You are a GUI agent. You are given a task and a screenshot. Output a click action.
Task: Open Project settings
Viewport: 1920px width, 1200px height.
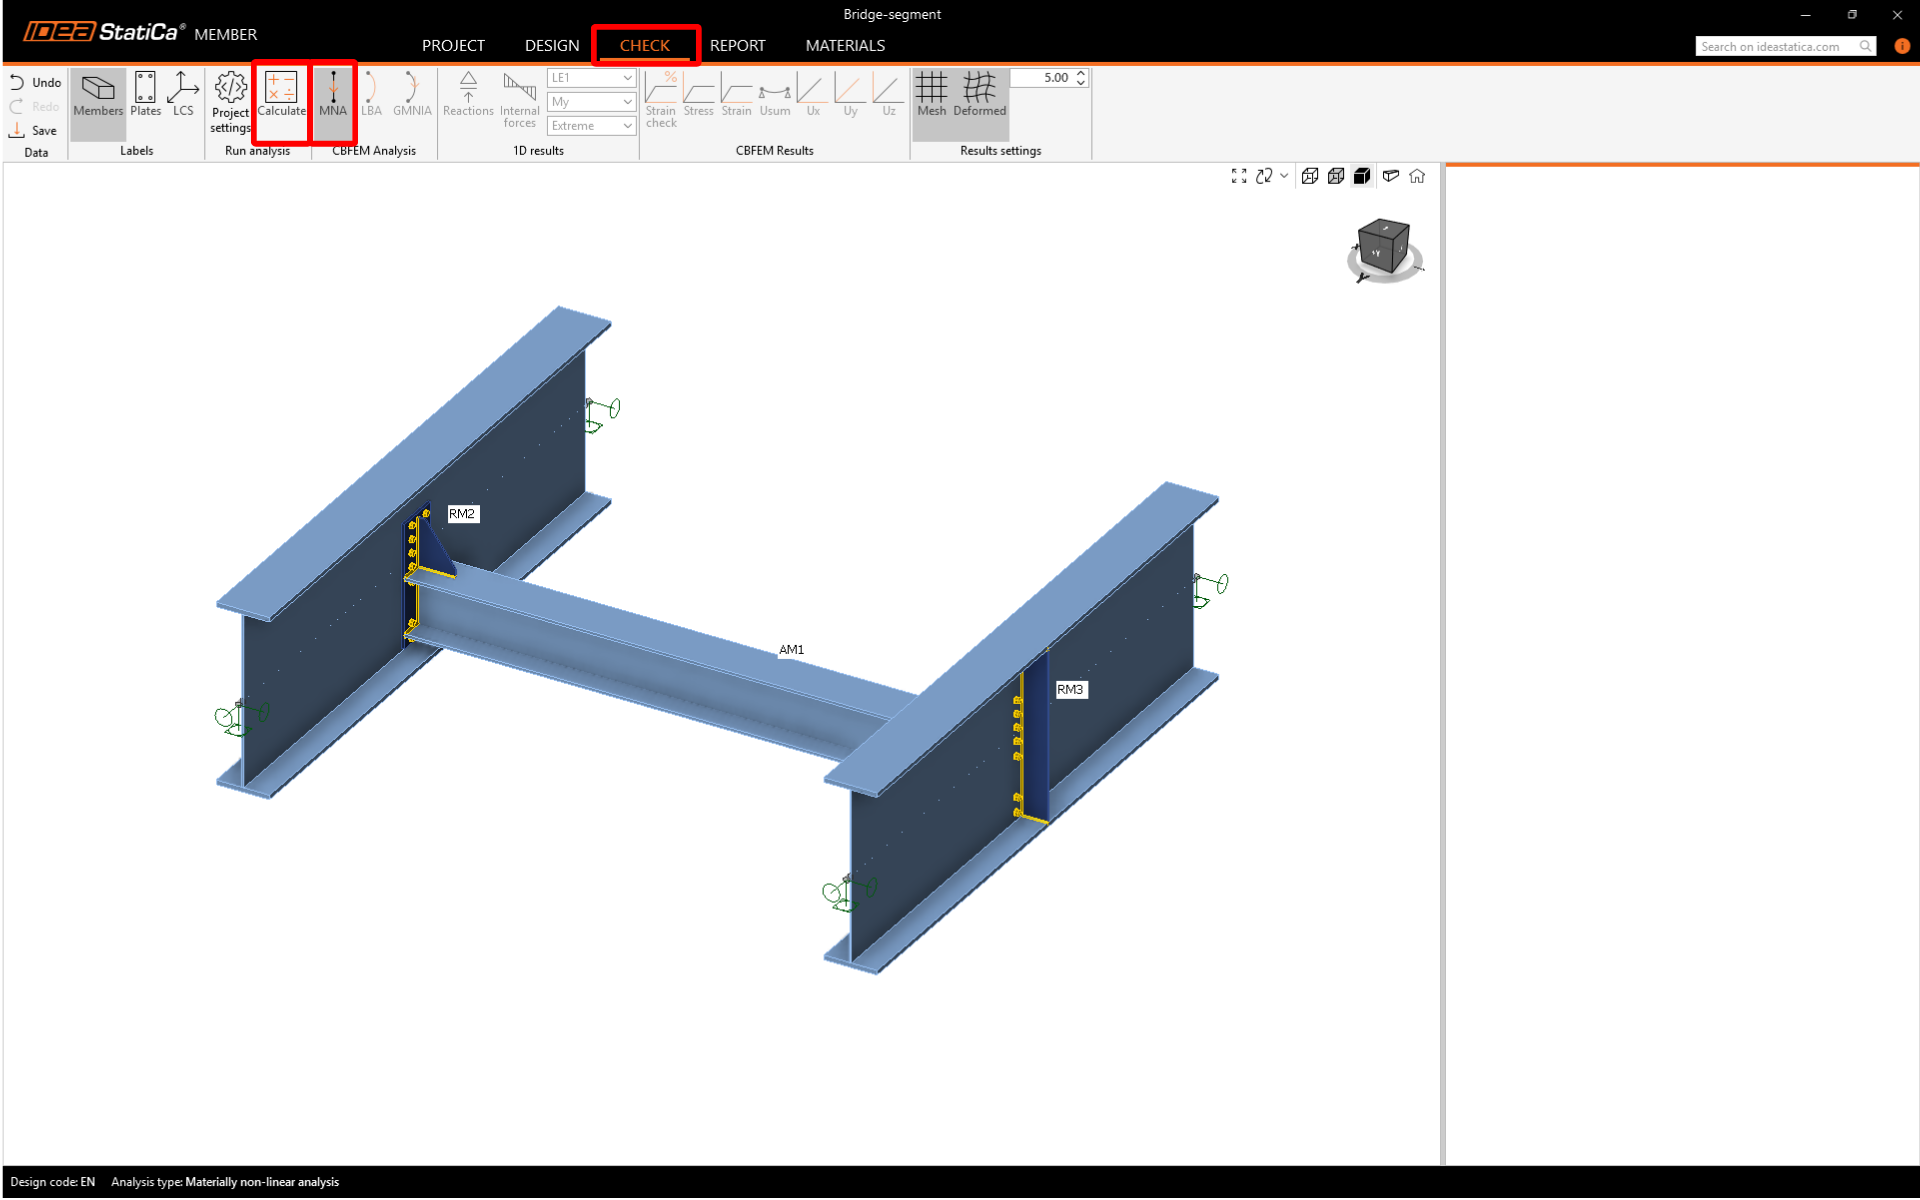(230, 100)
